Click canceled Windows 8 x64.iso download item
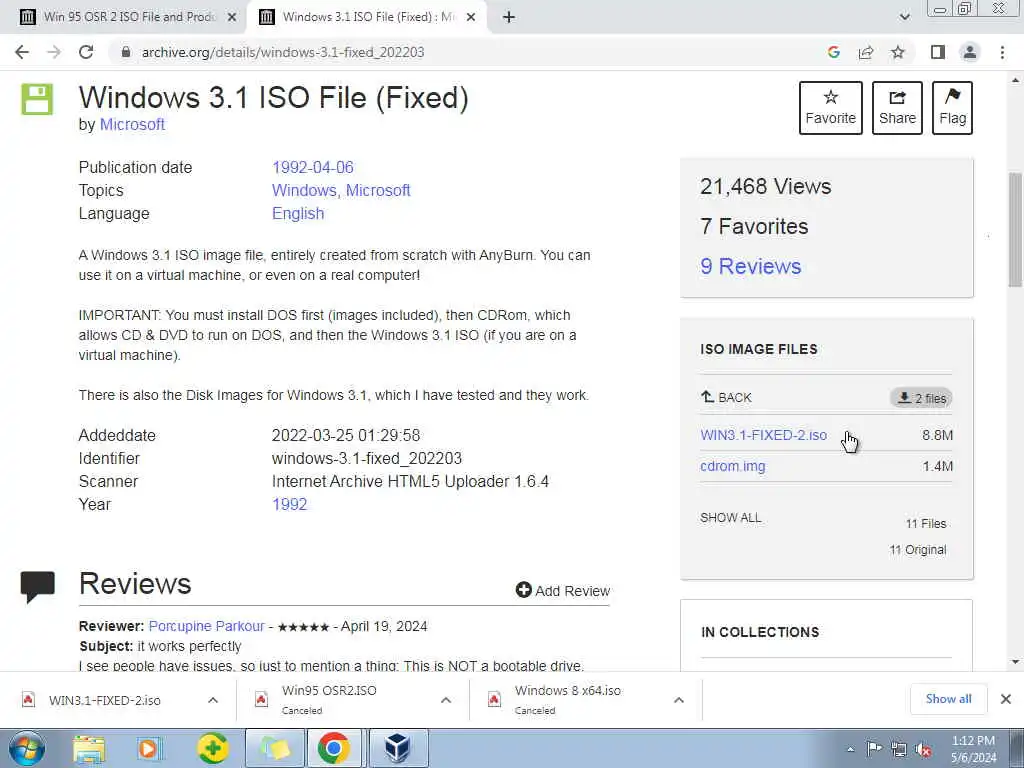 click(x=568, y=699)
